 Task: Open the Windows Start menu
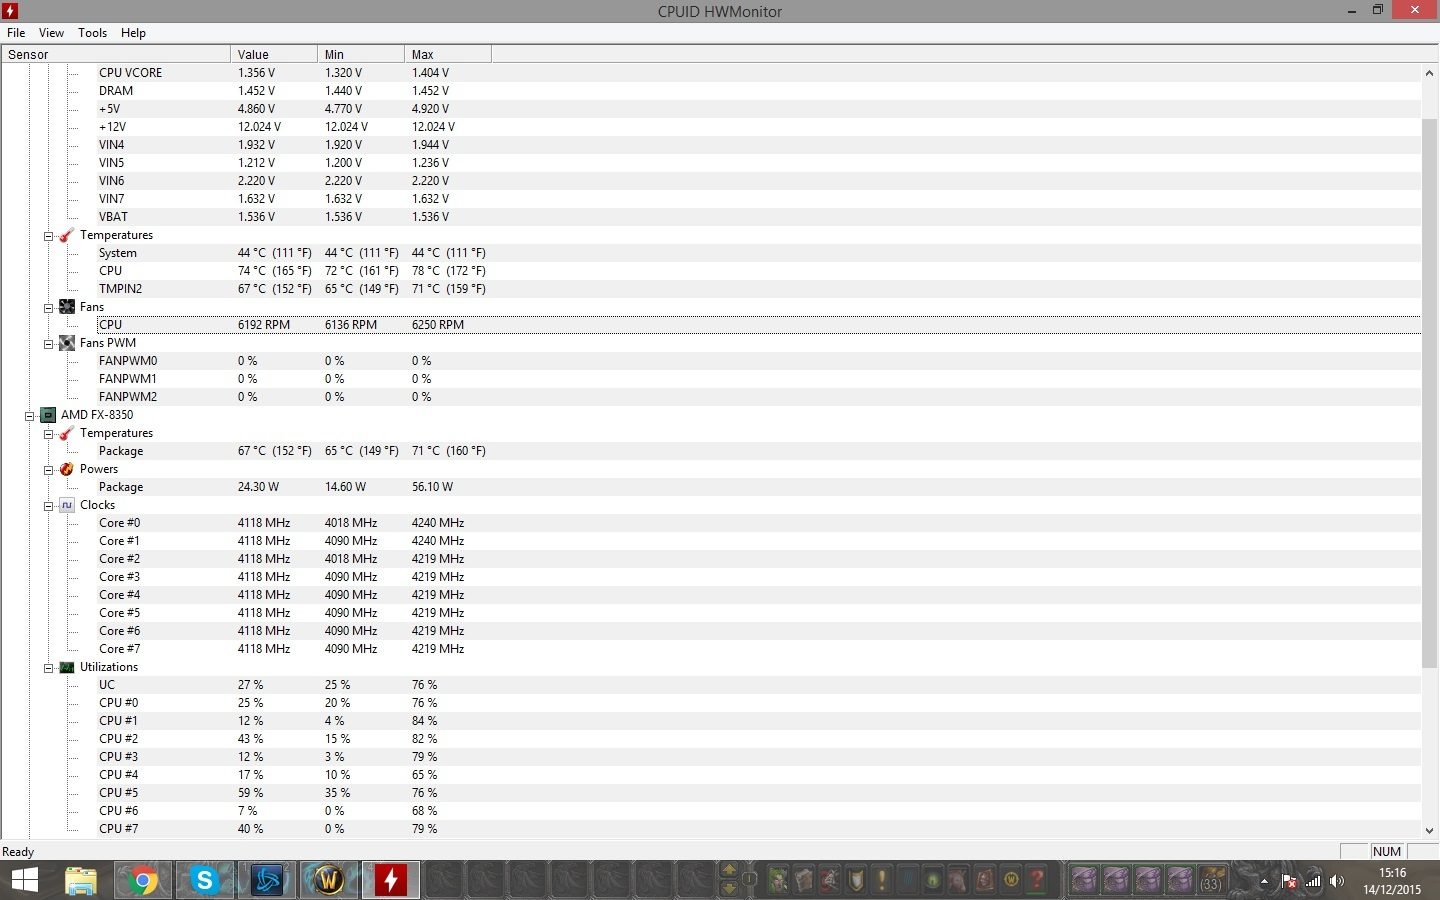tap(24, 880)
